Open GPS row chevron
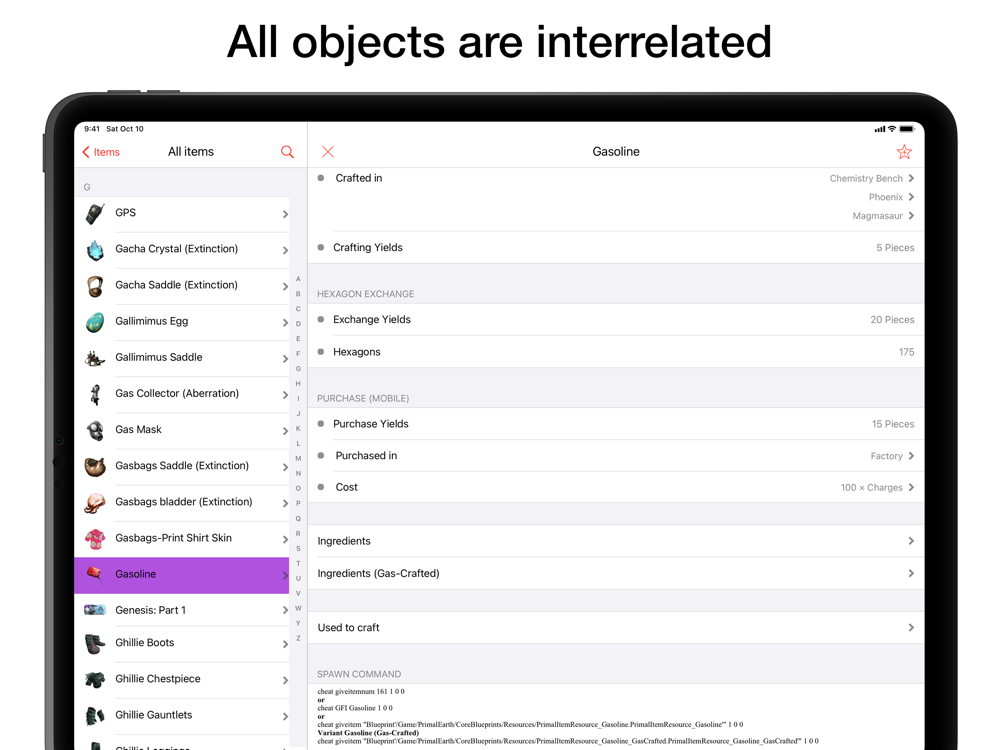The image size is (1000, 750). pyautogui.click(x=285, y=214)
